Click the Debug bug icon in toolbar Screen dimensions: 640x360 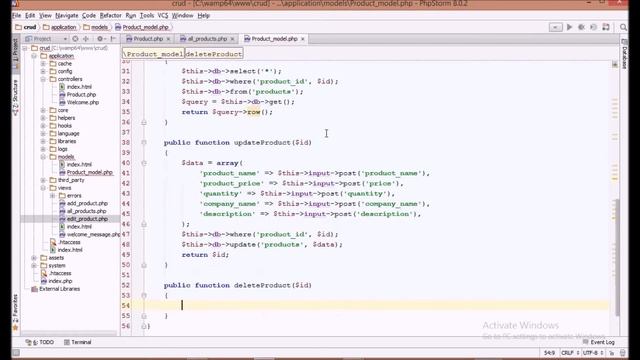click(581, 27)
